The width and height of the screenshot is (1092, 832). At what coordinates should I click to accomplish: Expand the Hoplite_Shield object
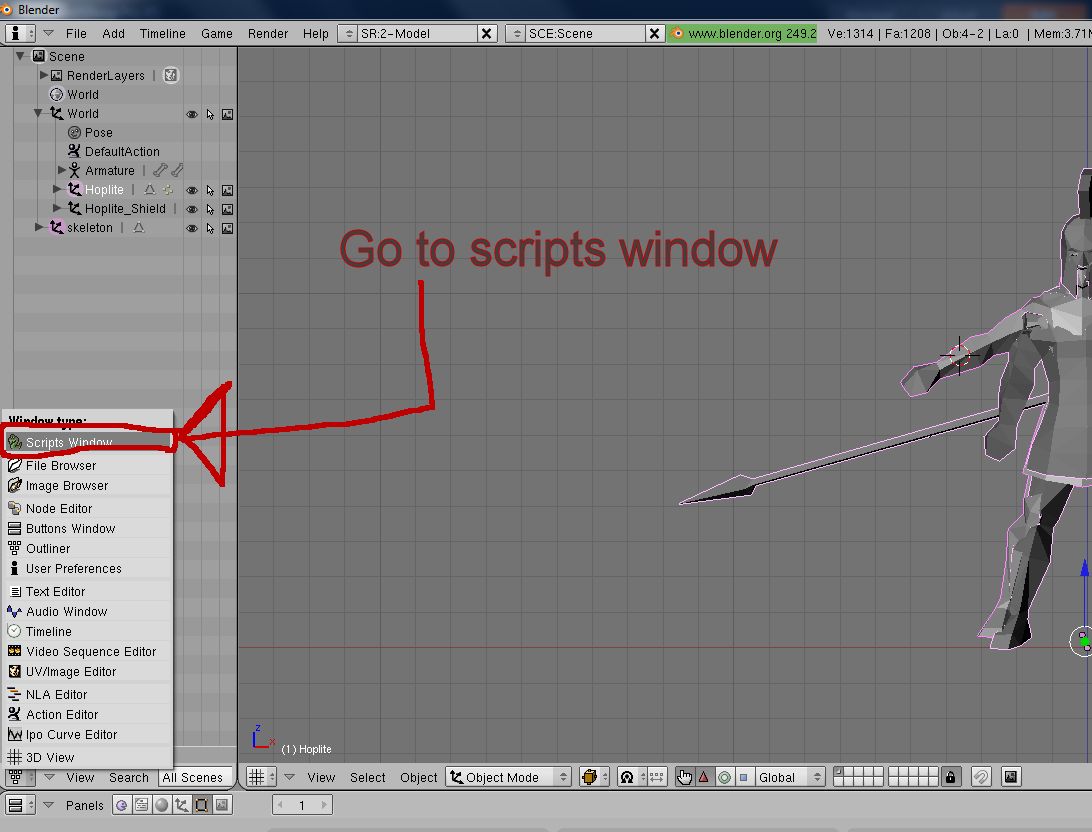point(57,207)
